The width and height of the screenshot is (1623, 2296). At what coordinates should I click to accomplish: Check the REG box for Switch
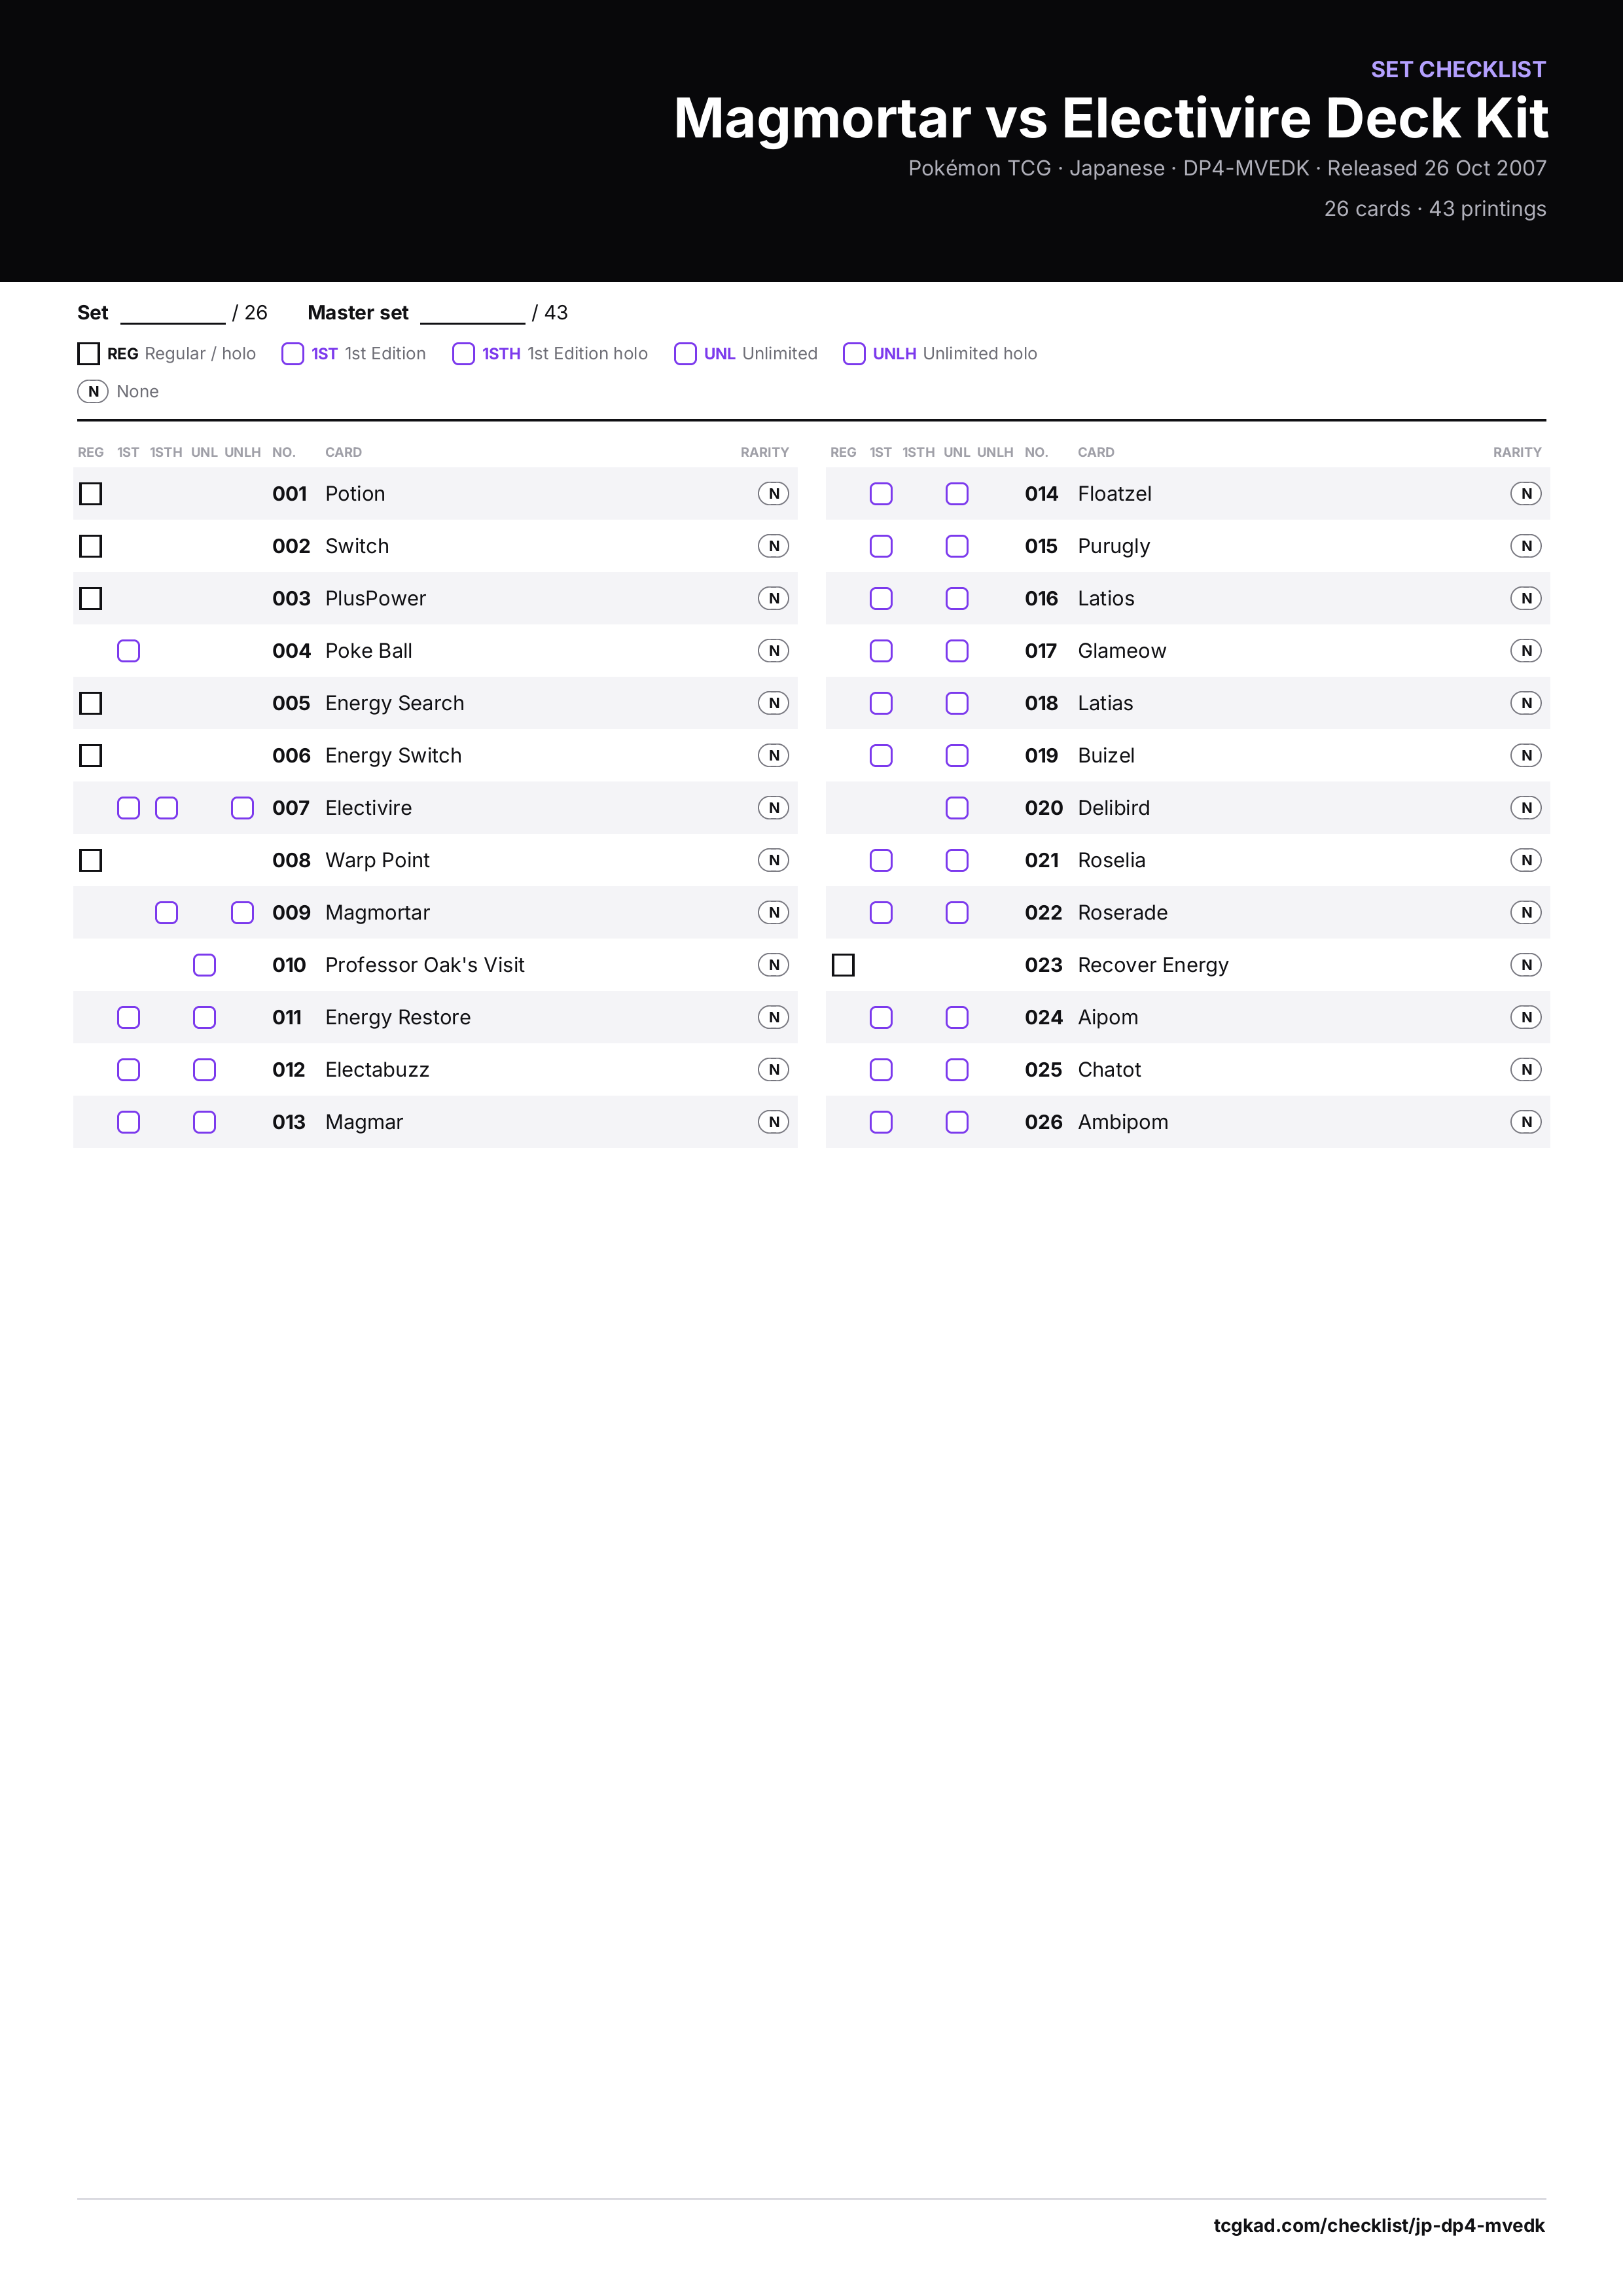(x=91, y=546)
